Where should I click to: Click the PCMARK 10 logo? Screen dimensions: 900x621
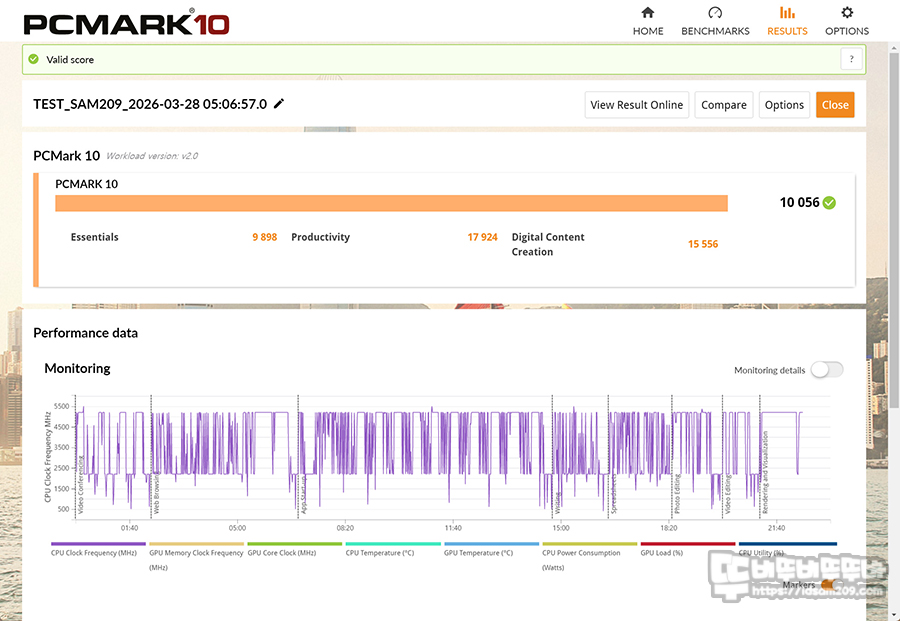pyautogui.click(x=126, y=23)
